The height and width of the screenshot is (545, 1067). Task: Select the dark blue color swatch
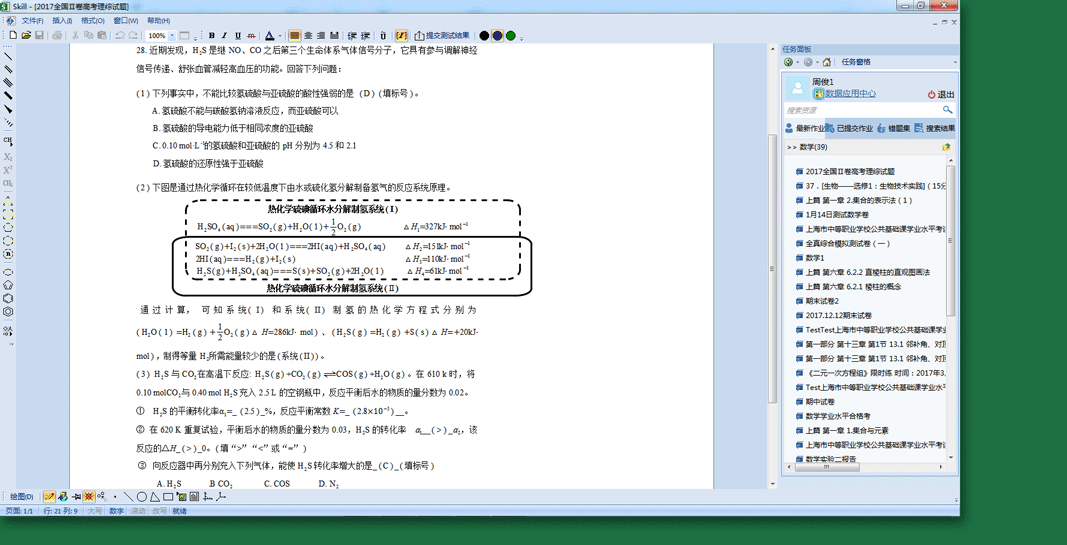click(x=497, y=35)
